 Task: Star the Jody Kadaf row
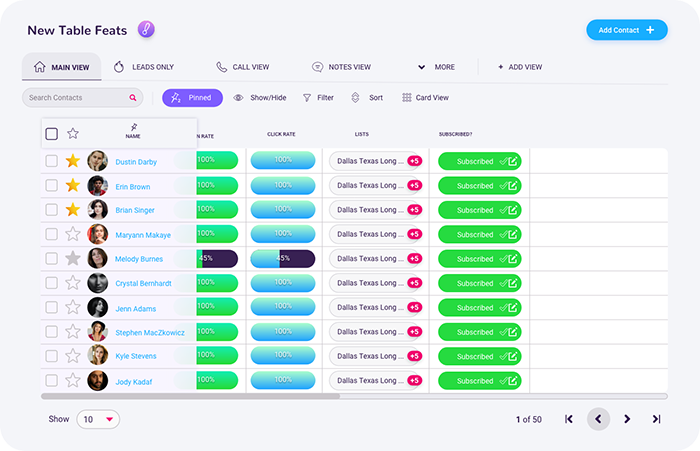(73, 380)
